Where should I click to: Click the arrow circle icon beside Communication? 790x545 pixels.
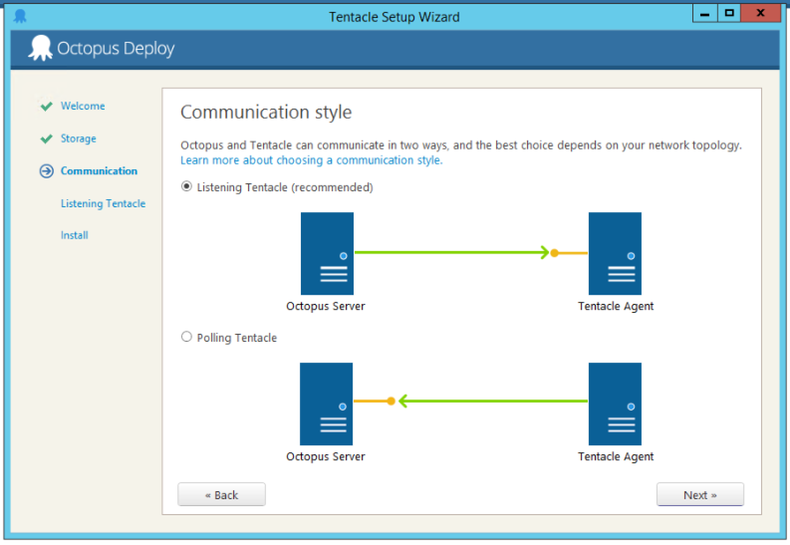46,171
